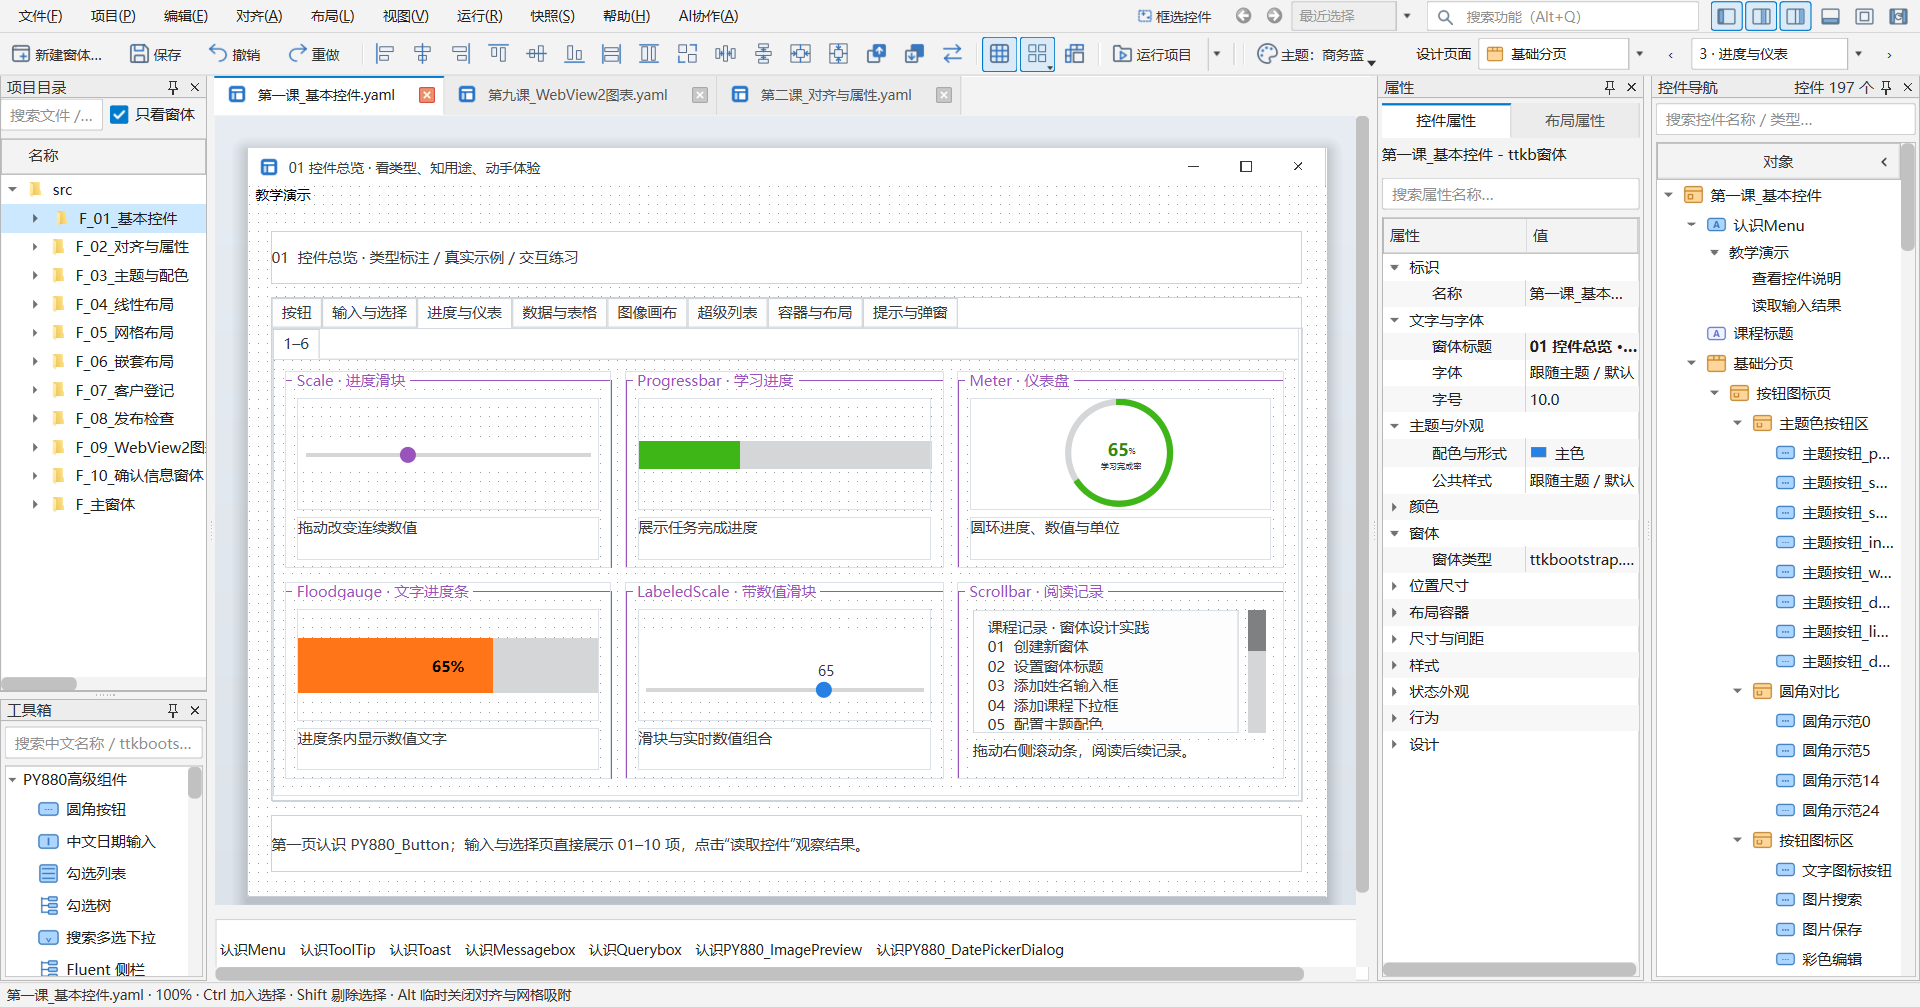Toggle the grid display button
This screenshot has width=1920, height=1007.
(999, 54)
